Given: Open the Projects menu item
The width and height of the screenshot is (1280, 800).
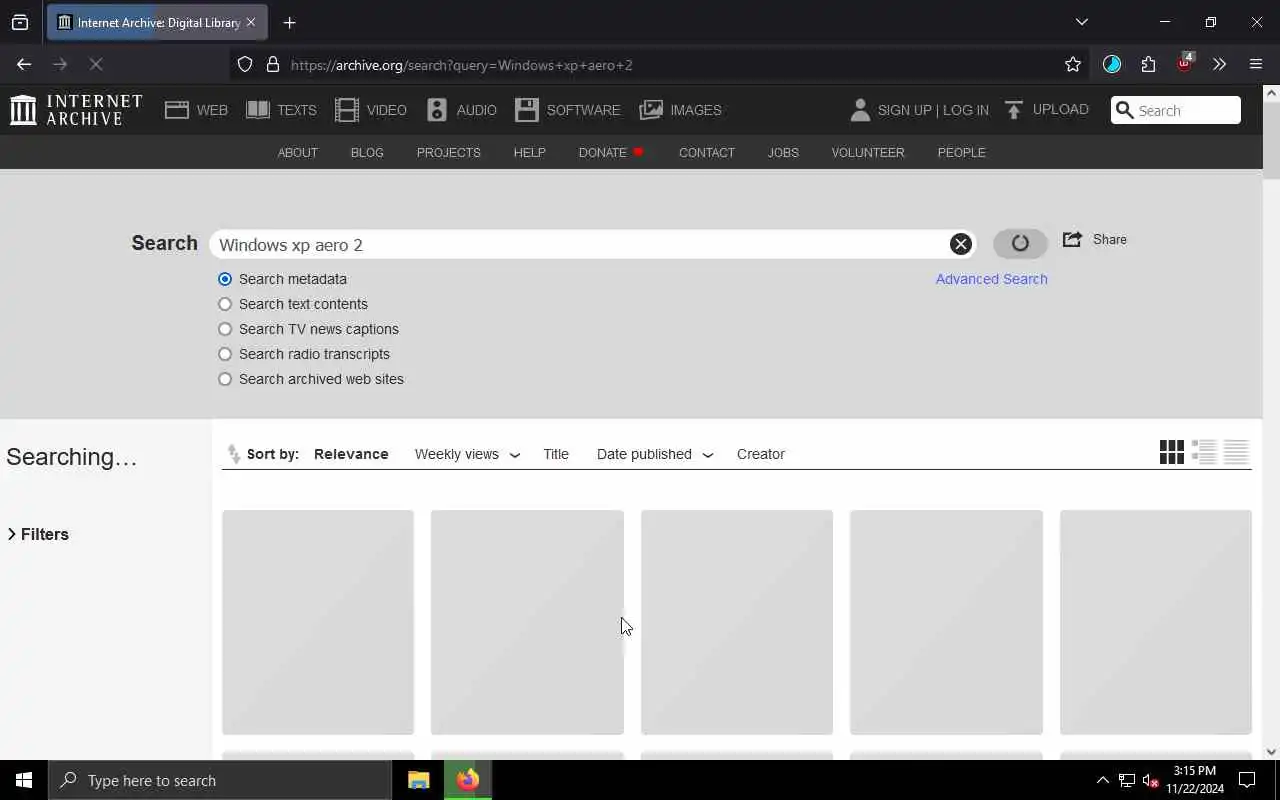Looking at the screenshot, I should click(x=448, y=152).
